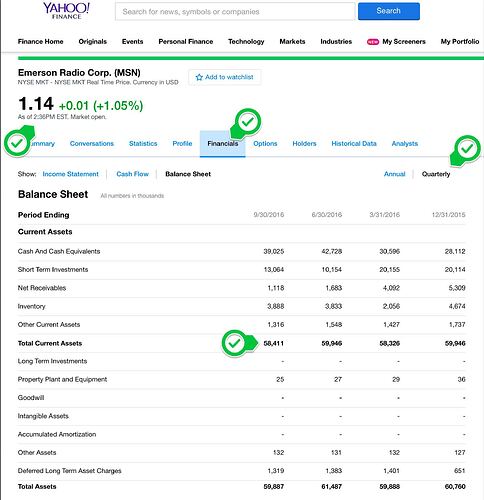Click the Total Current Assets row label
Screen dimensions: 484x500
point(50,343)
